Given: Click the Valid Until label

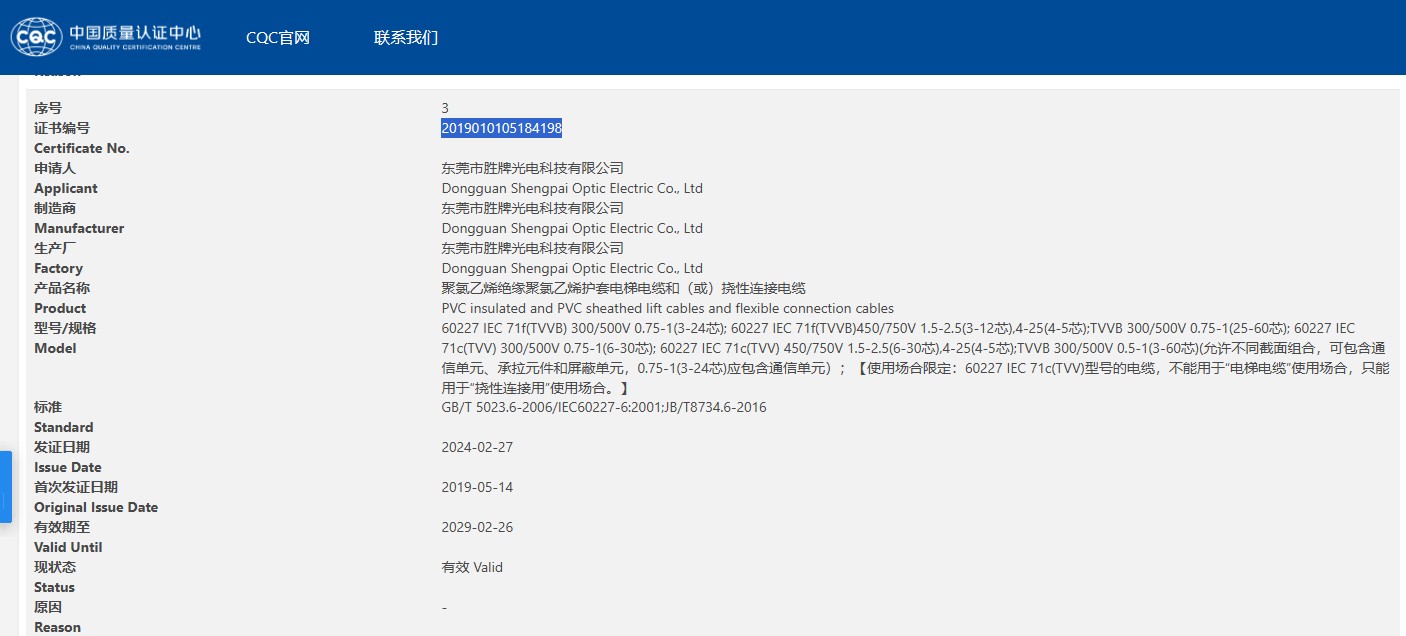Looking at the screenshot, I should 68,547.
